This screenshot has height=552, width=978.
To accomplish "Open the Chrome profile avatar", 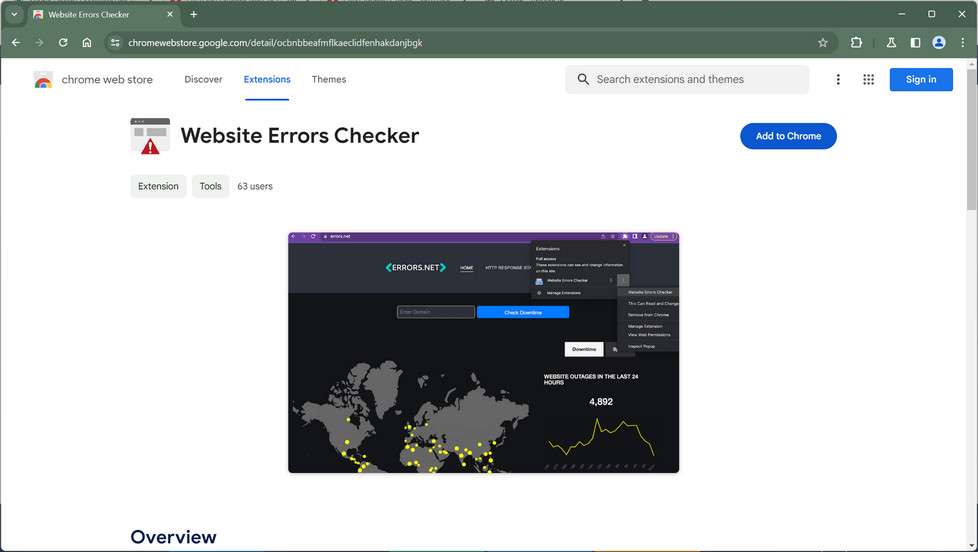I will pyautogui.click(x=939, y=42).
